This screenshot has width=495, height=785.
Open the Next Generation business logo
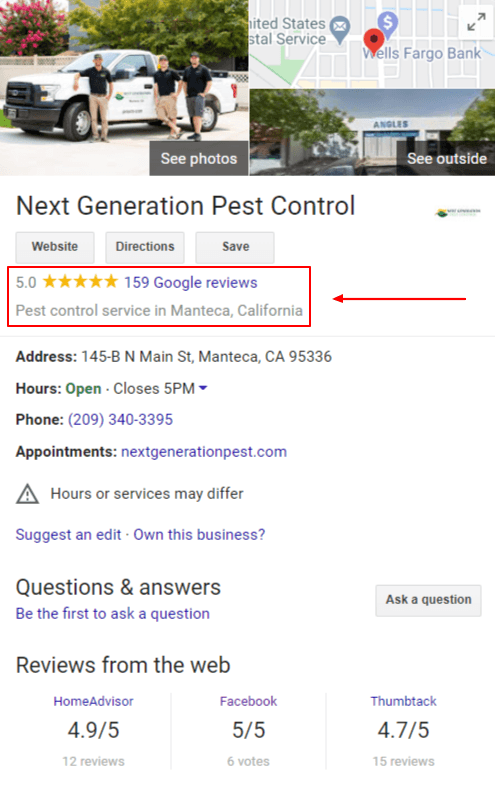[x=457, y=212]
